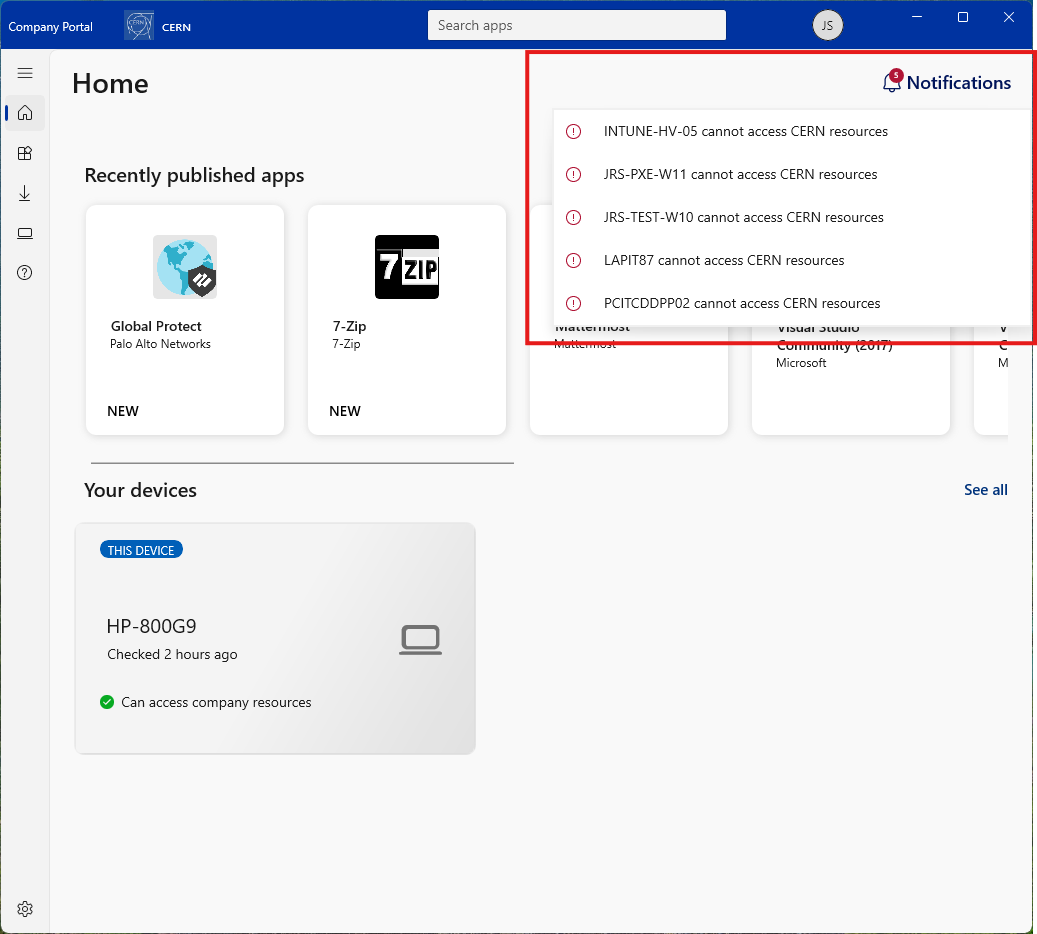Click NEW label on 7-Zip card
This screenshot has height=934, width=1037.
click(345, 411)
